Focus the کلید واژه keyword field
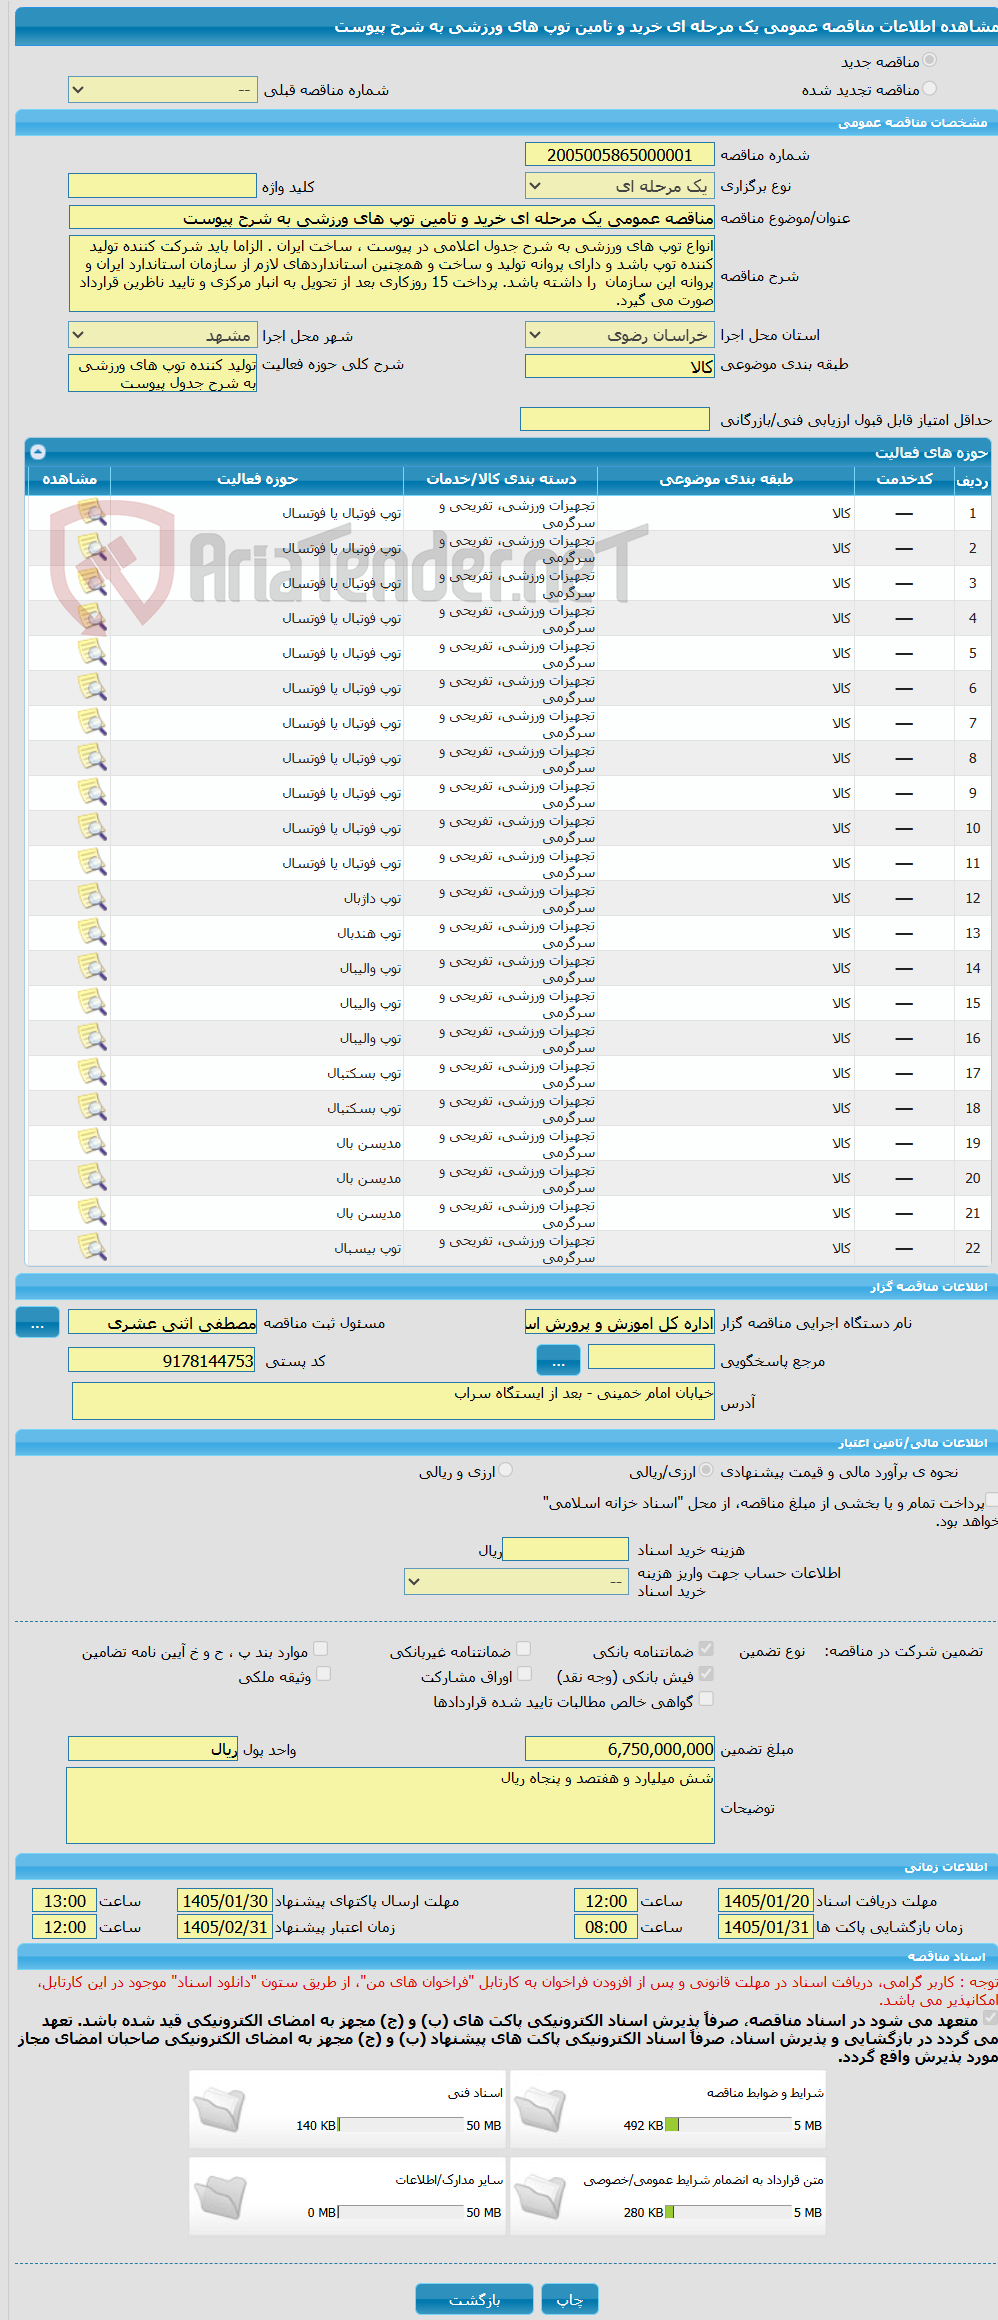Image resolution: width=998 pixels, height=2320 pixels. pos(163,186)
